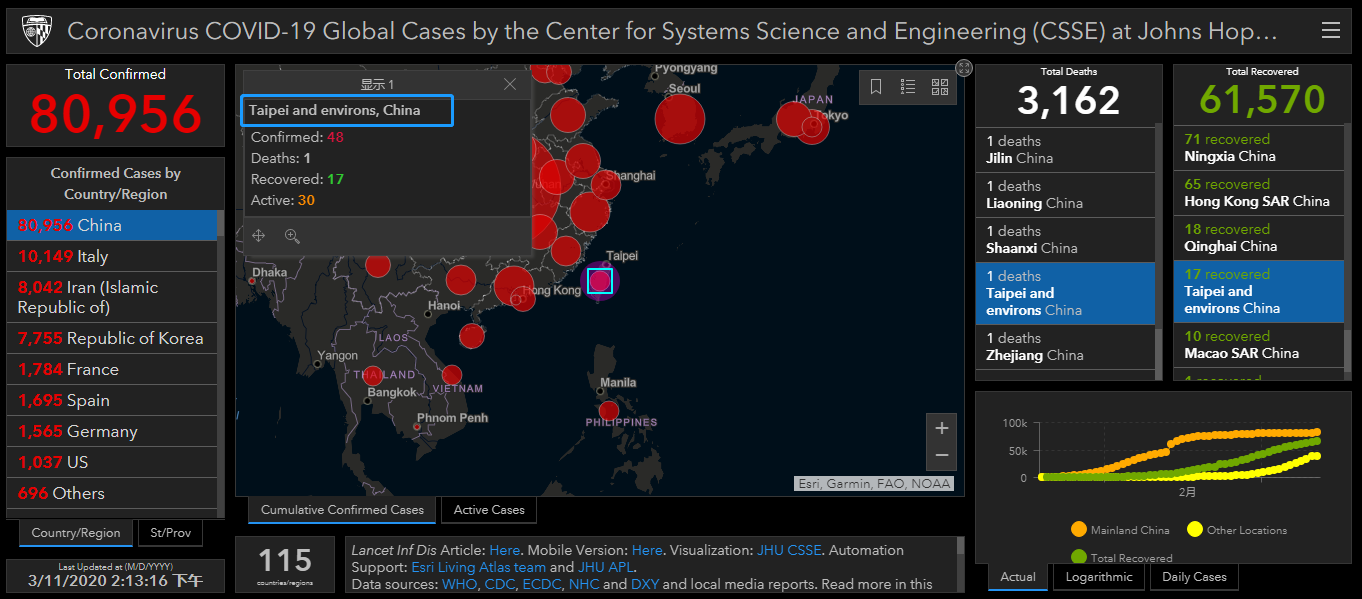The image size is (1362, 599).
Task: Select Qinghai China recovered row
Action: pyautogui.click(x=1258, y=238)
